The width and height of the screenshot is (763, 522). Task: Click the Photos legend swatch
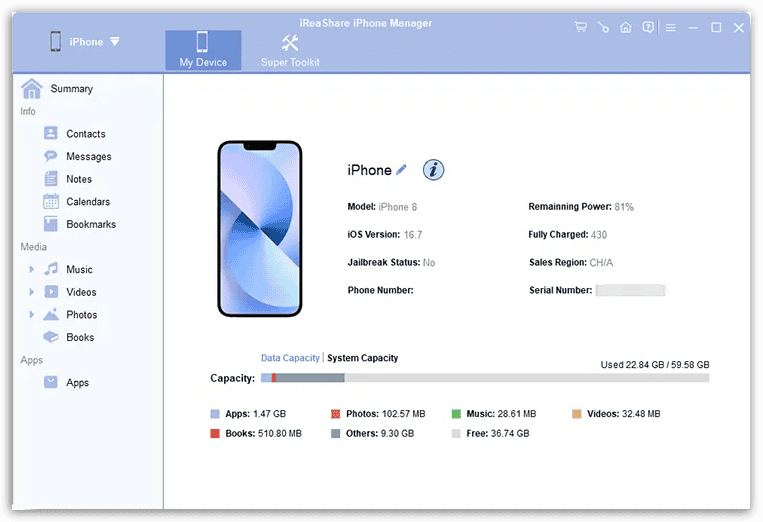335,414
